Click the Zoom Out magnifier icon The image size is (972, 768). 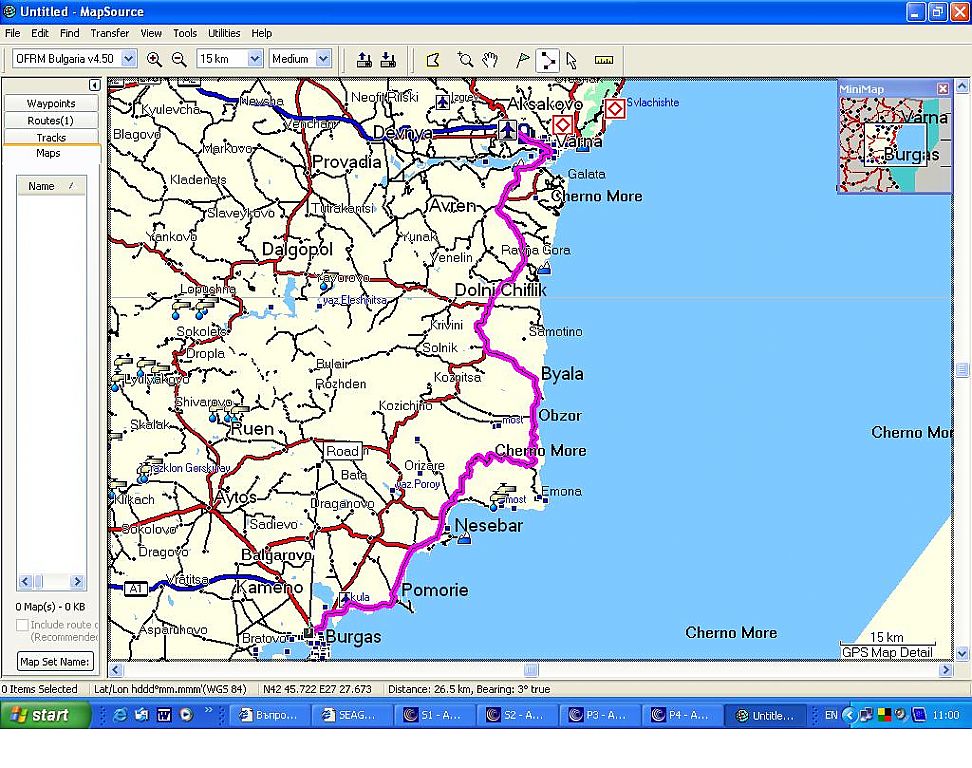pyautogui.click(x=179, y=59)
